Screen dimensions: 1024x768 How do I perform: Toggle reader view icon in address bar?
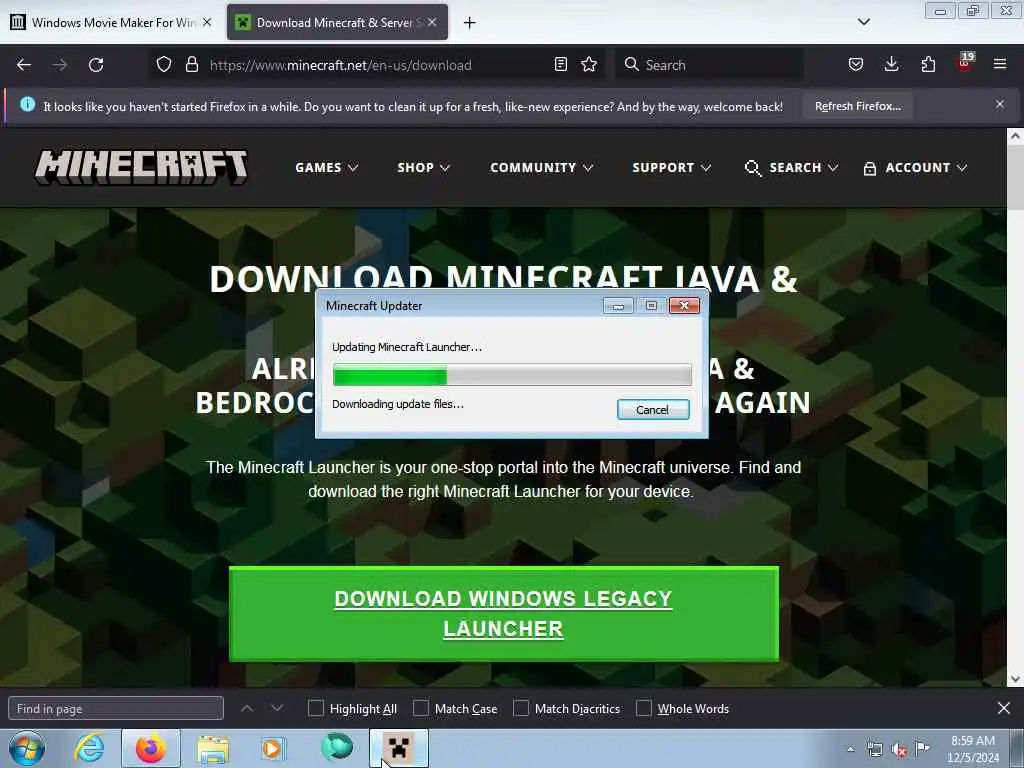point(560,65)
